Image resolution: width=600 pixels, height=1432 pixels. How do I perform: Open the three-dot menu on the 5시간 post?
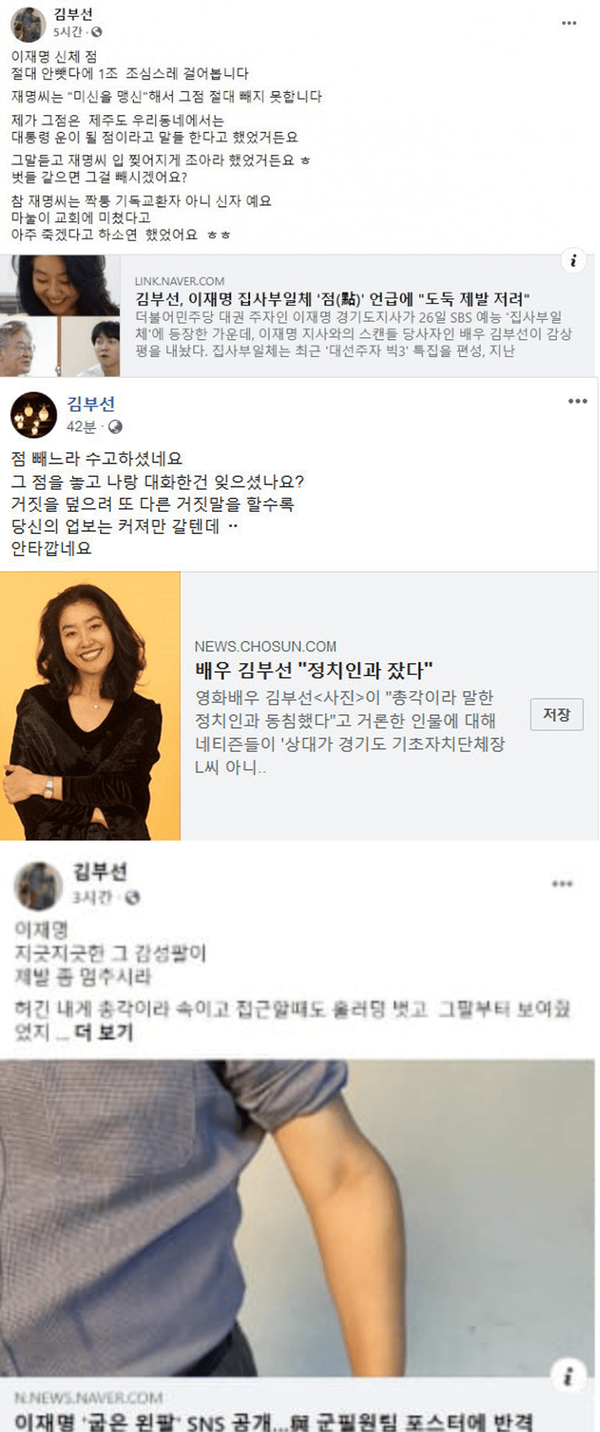[568, 23]
